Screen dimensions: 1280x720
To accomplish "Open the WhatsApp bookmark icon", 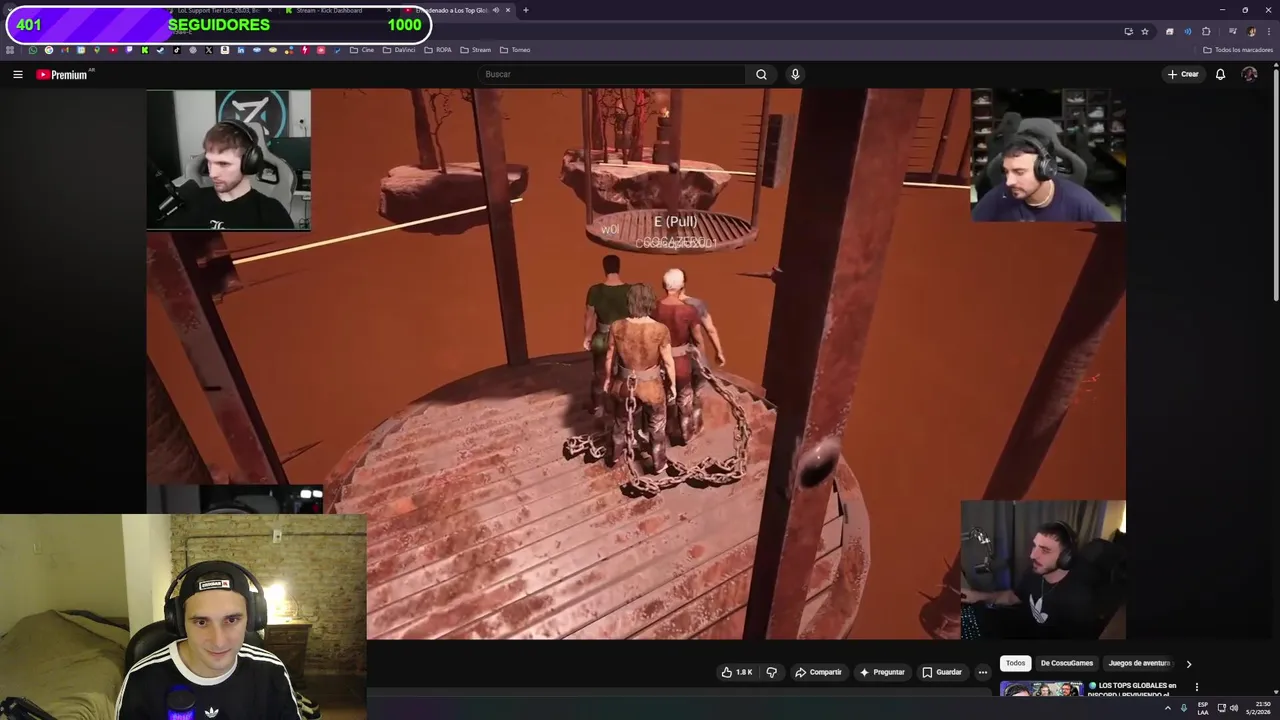I will 33,50.
